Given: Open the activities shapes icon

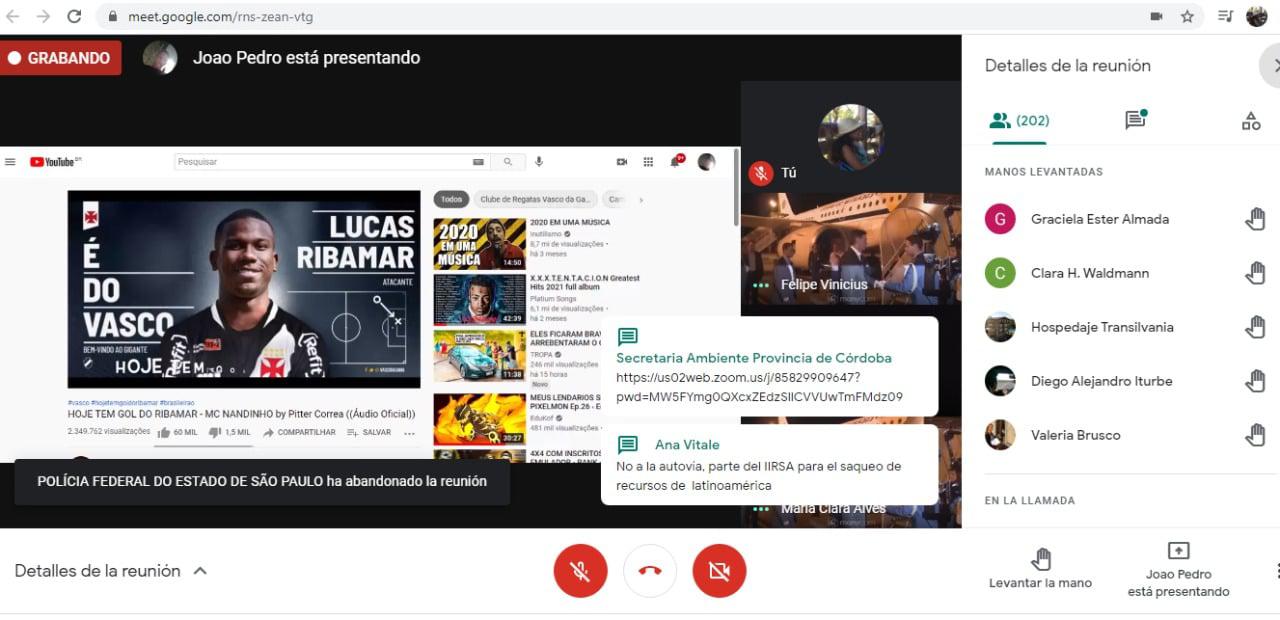Looking at the screenshot, I should click(1250, 121).
